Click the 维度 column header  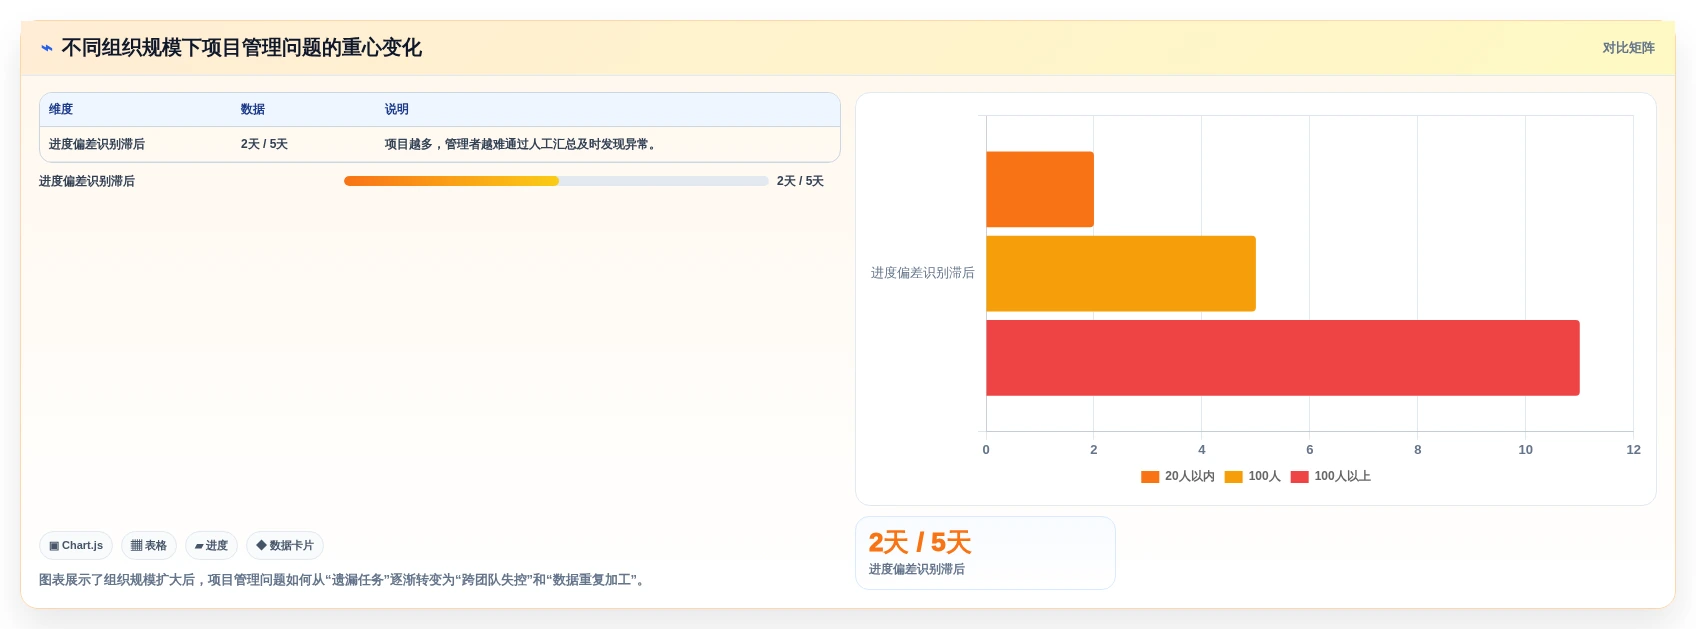(61, 109)
